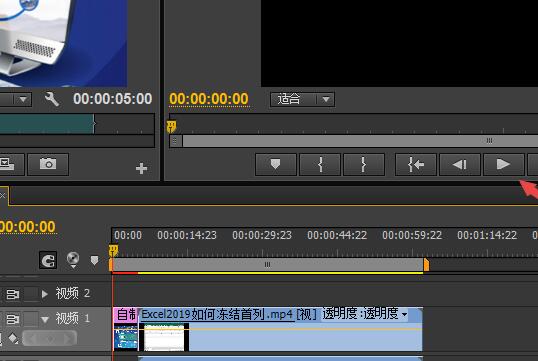Expand the 视频 2 track
538x361 pixels.
click(x=44, y=294)
